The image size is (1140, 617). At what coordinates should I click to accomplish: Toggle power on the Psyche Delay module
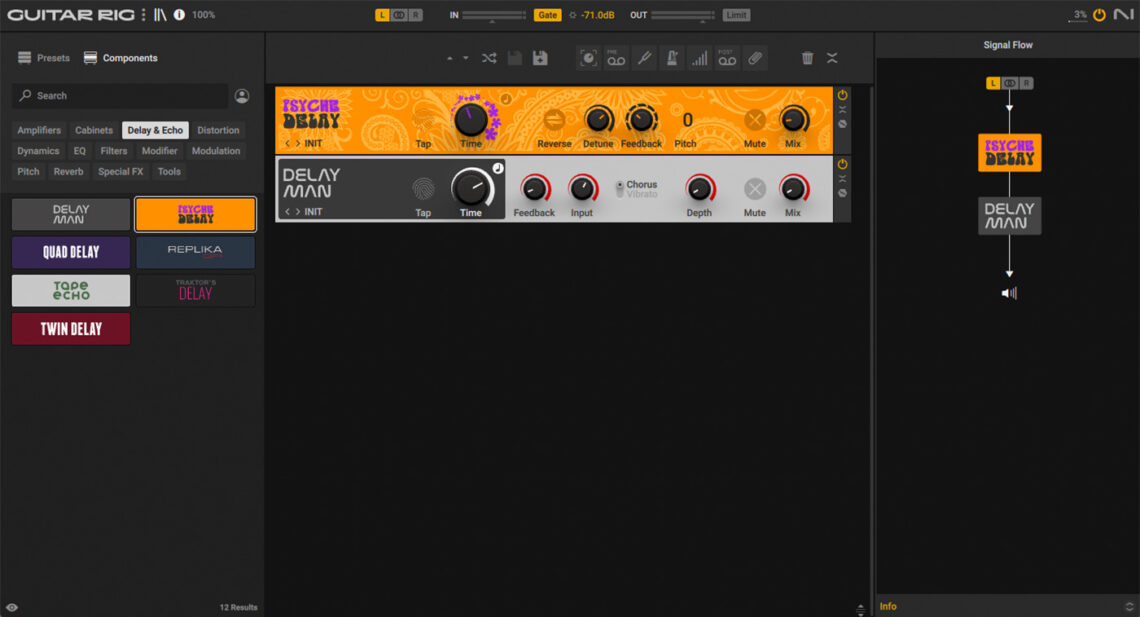click(842, 93)
